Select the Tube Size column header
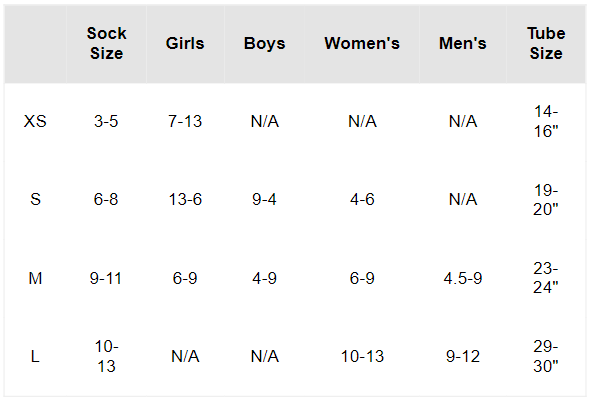This screenshot has height=399, width=591. pyautogui.click(x=546, y=43)
